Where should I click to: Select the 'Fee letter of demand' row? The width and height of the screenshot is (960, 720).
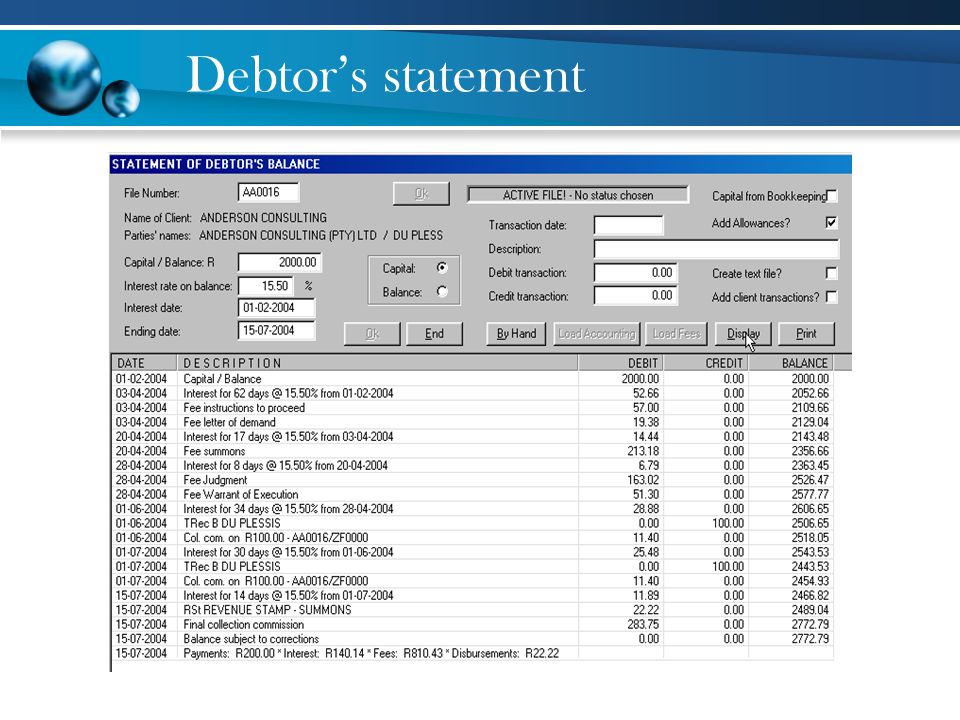pyautogui.click(x=473, y=422)
